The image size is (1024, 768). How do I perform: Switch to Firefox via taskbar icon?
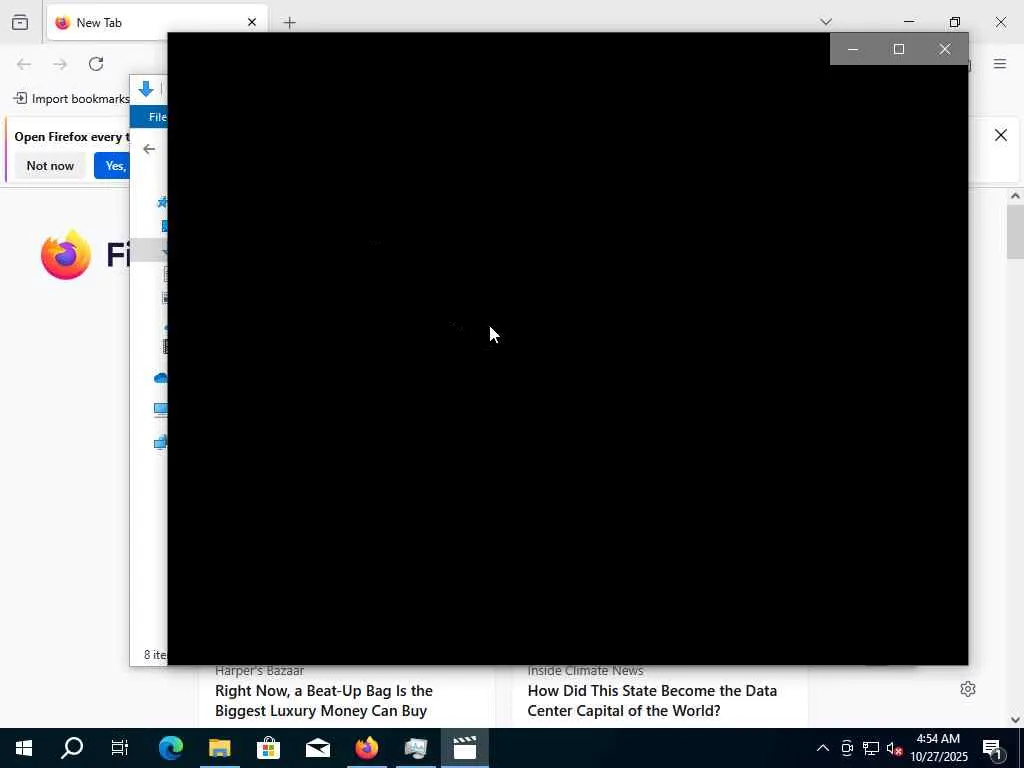[x=366, y=748]
